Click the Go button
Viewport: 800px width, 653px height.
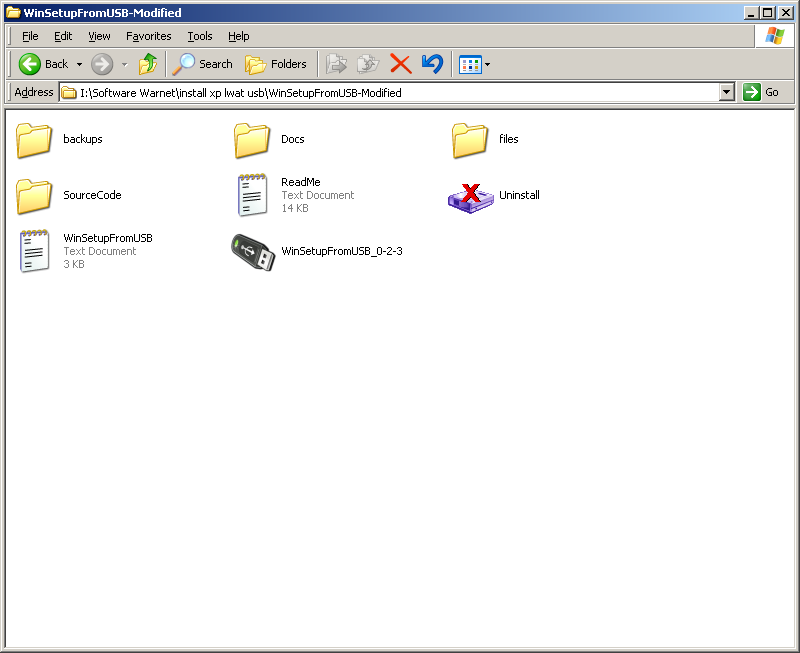[761, 92]
